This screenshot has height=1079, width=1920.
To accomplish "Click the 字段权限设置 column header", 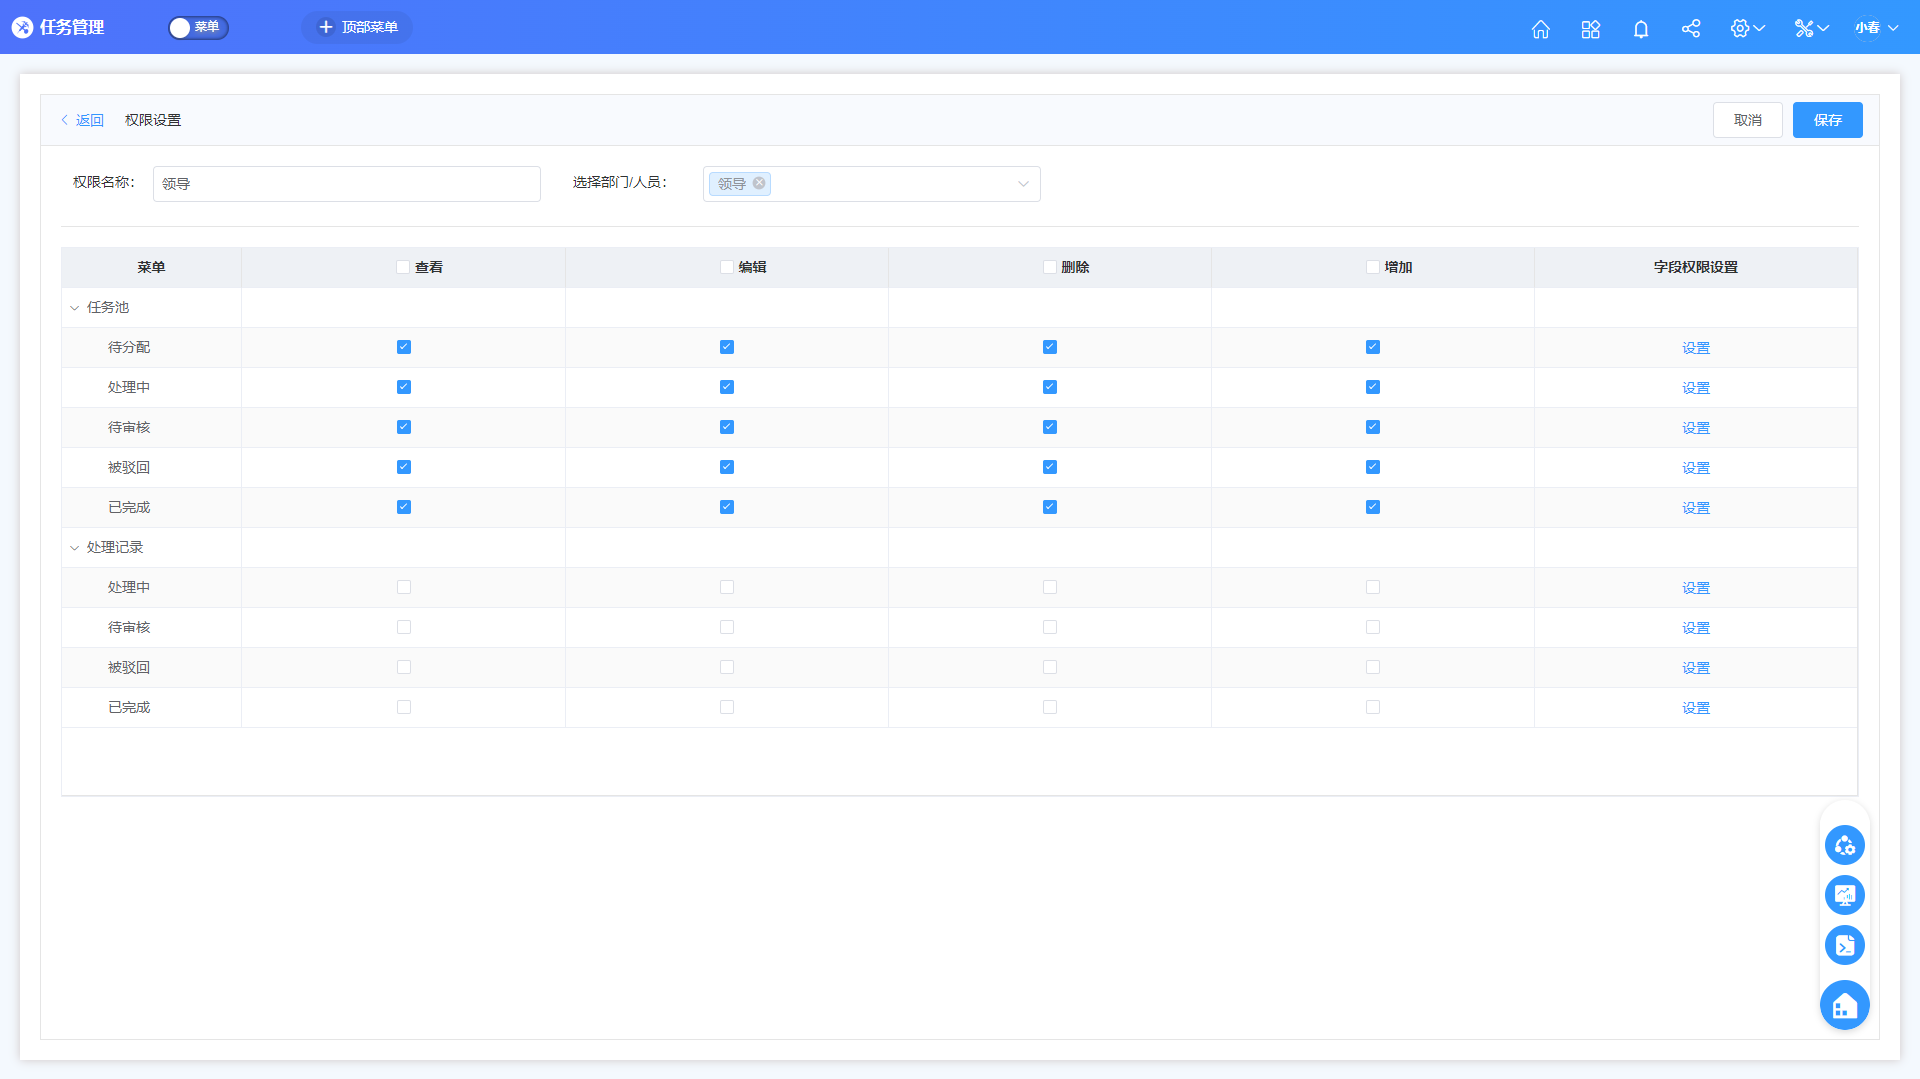I will coord(1695,267).
